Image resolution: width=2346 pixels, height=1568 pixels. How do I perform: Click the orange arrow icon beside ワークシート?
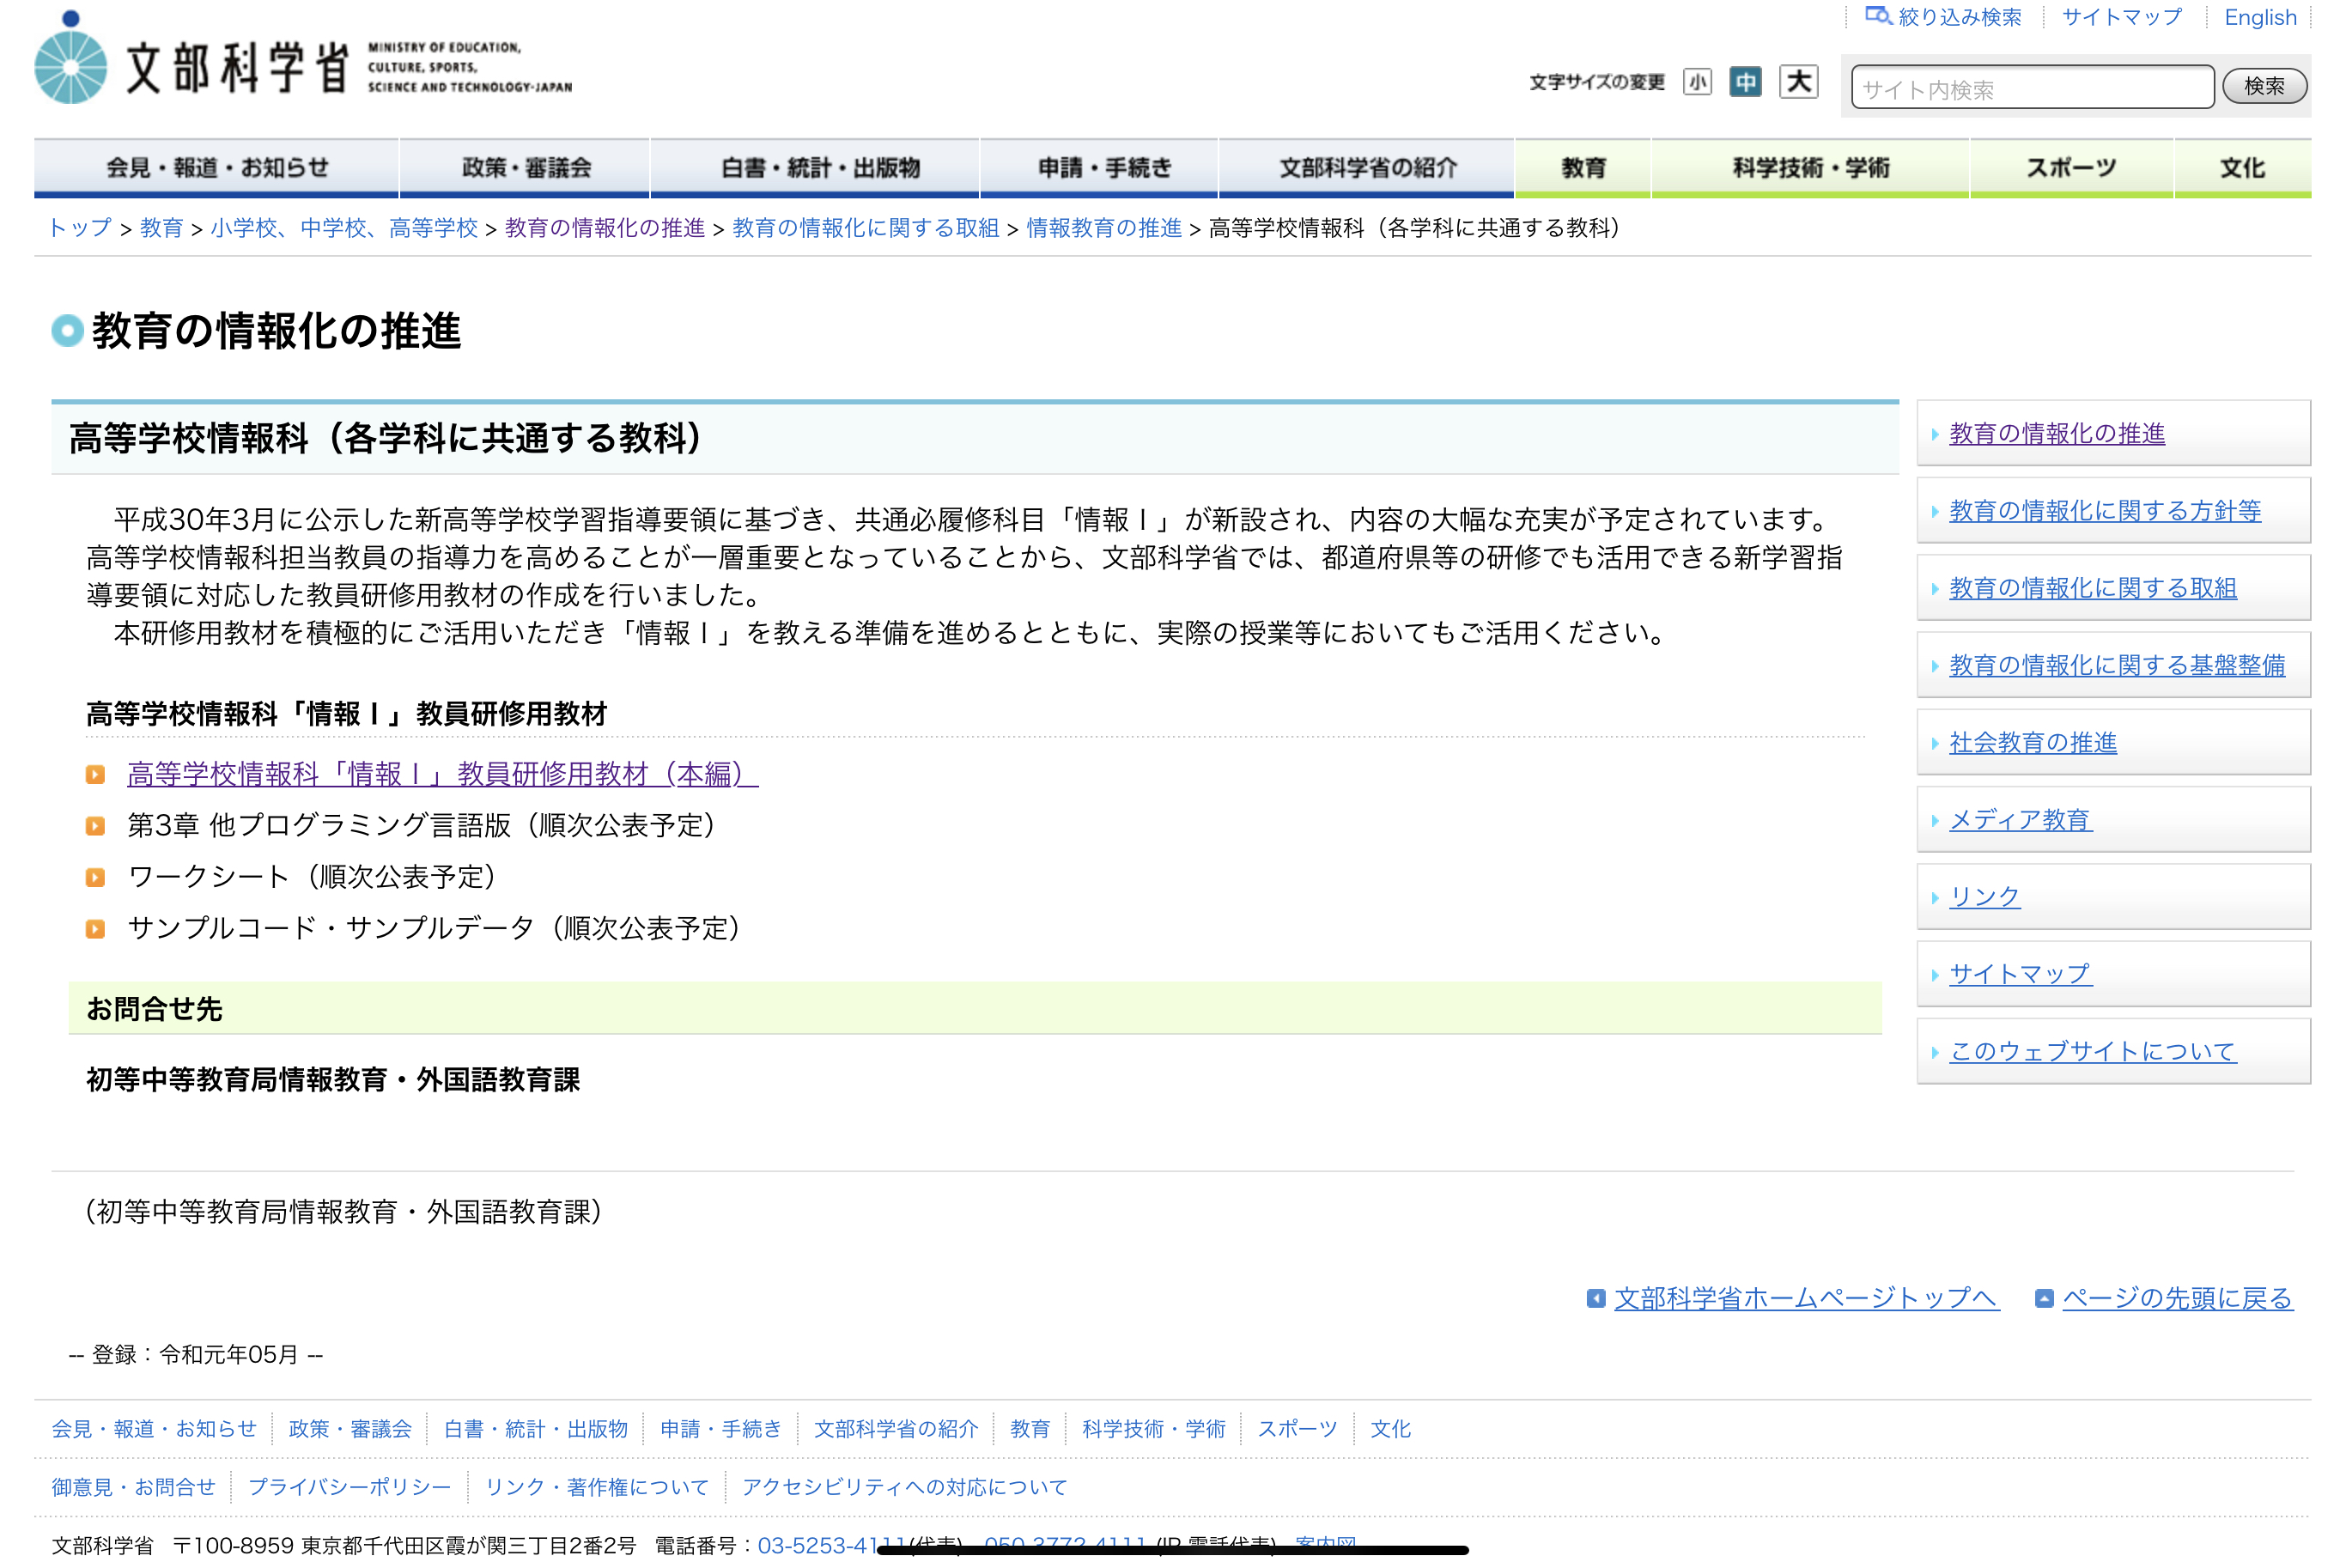click(x=97, y=877)
